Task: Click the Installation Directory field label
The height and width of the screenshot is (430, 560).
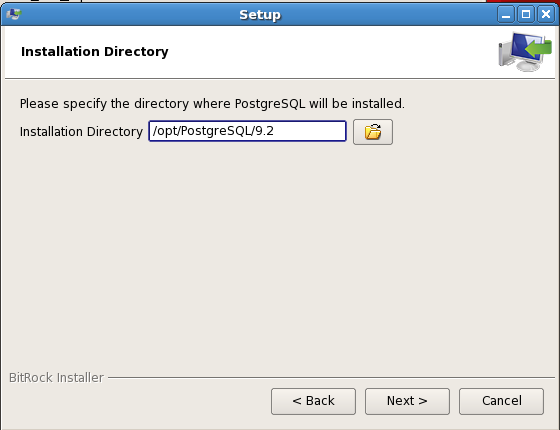Action: pos(81,132)
